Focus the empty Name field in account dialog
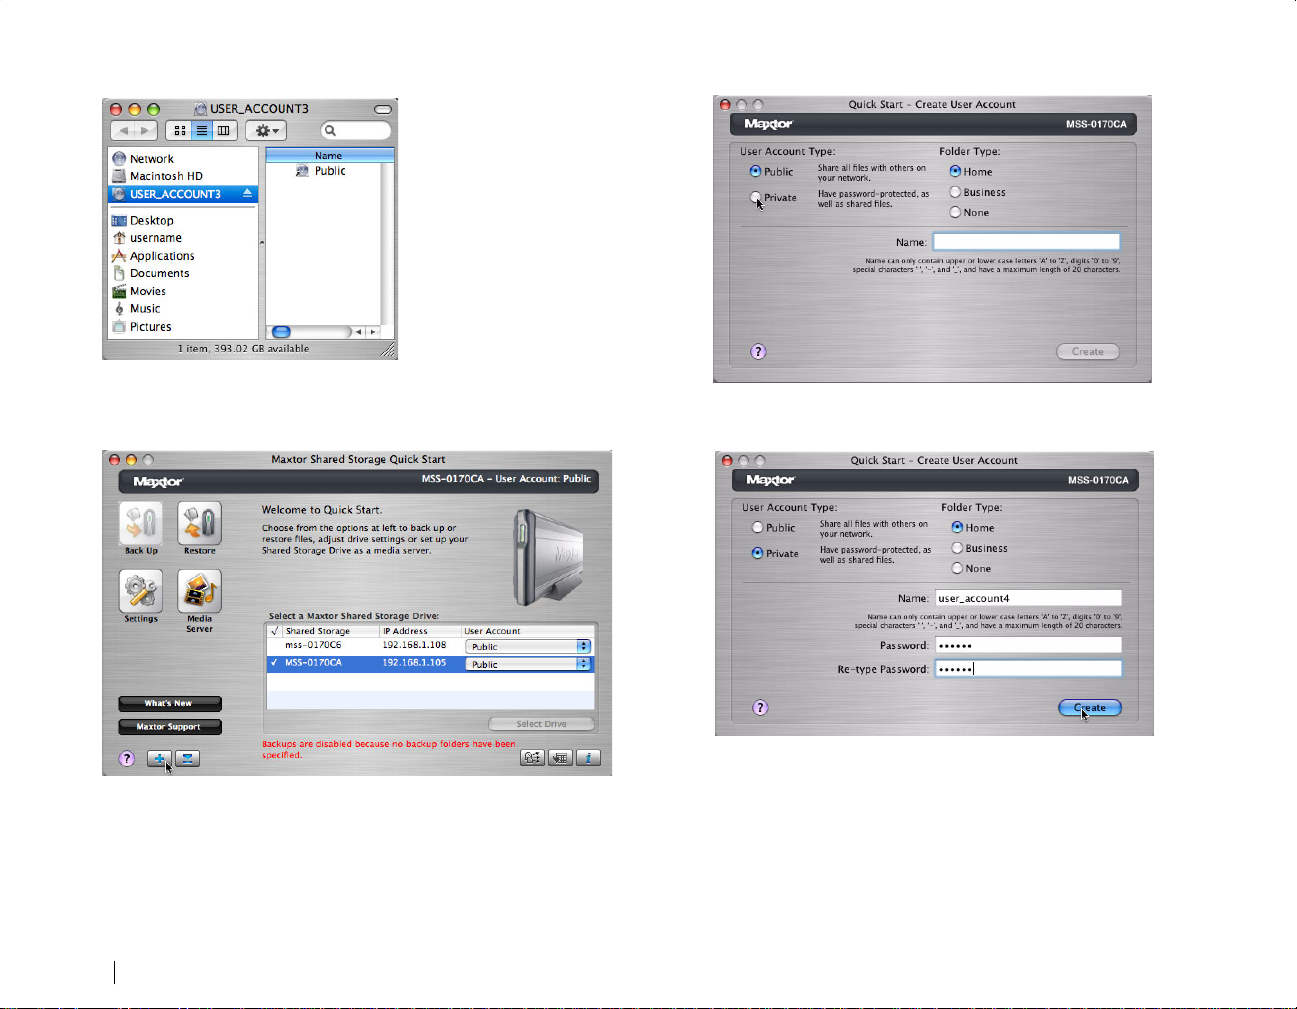Screen dimensions: 1297x1009 click(1026, 242)
